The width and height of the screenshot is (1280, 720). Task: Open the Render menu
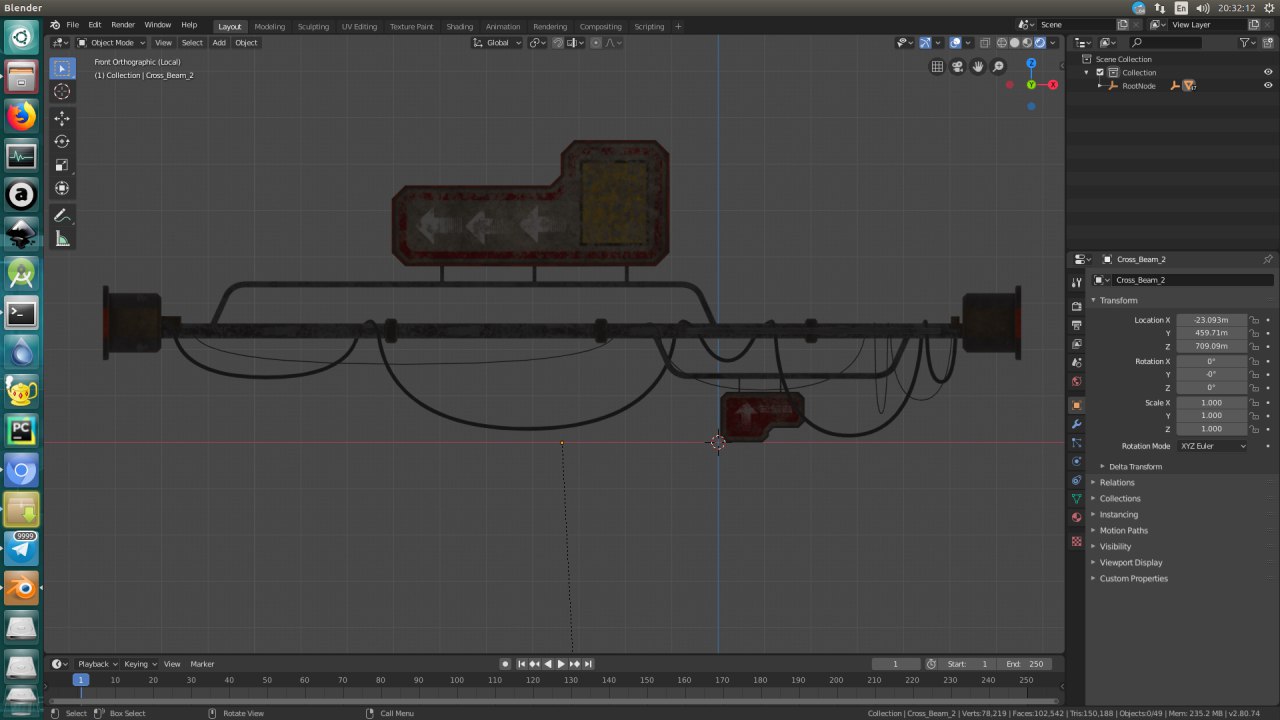pos(123,25)
